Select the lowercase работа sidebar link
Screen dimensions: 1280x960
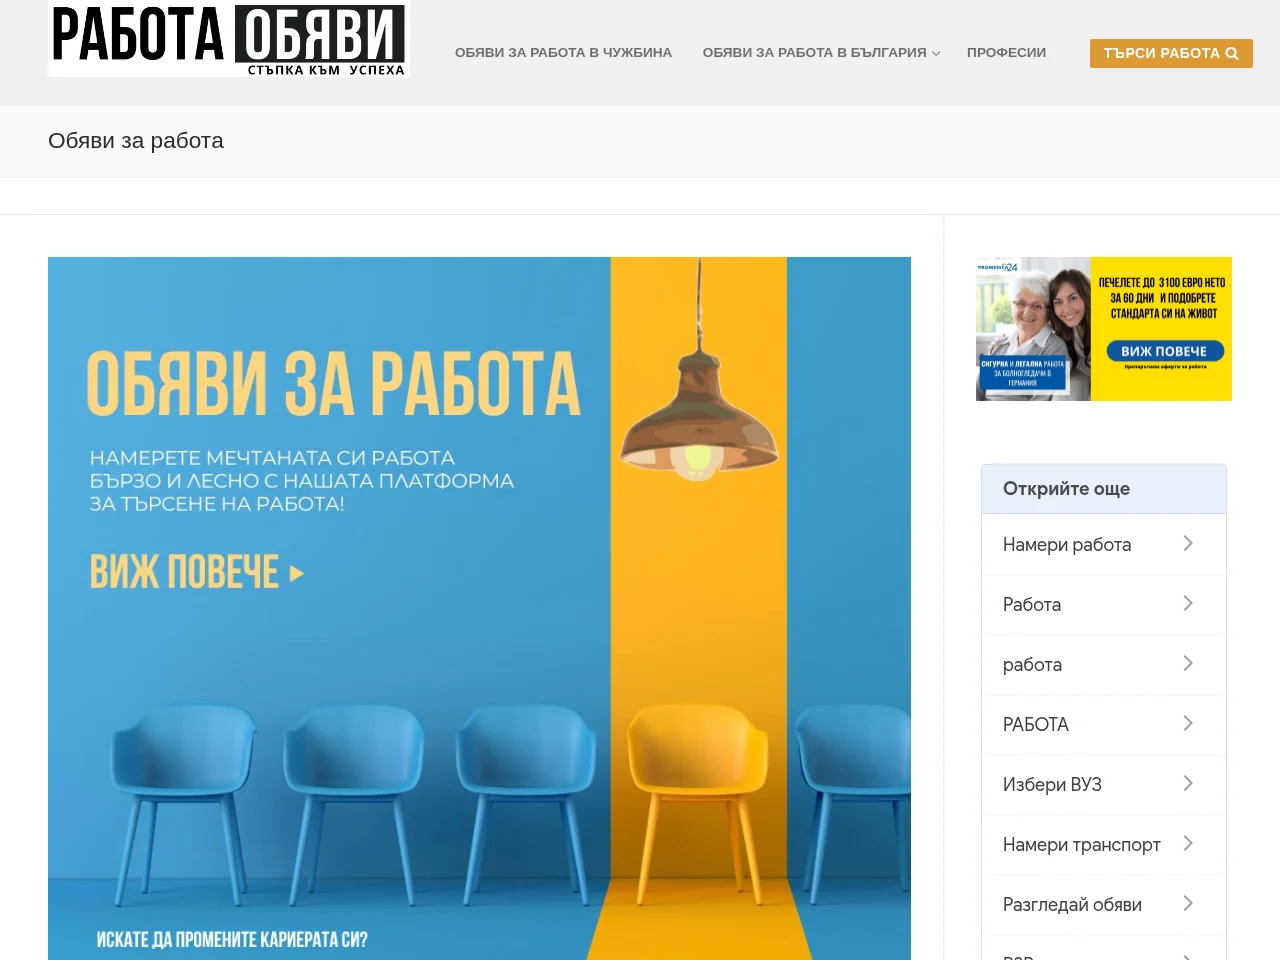[1104, 665]
